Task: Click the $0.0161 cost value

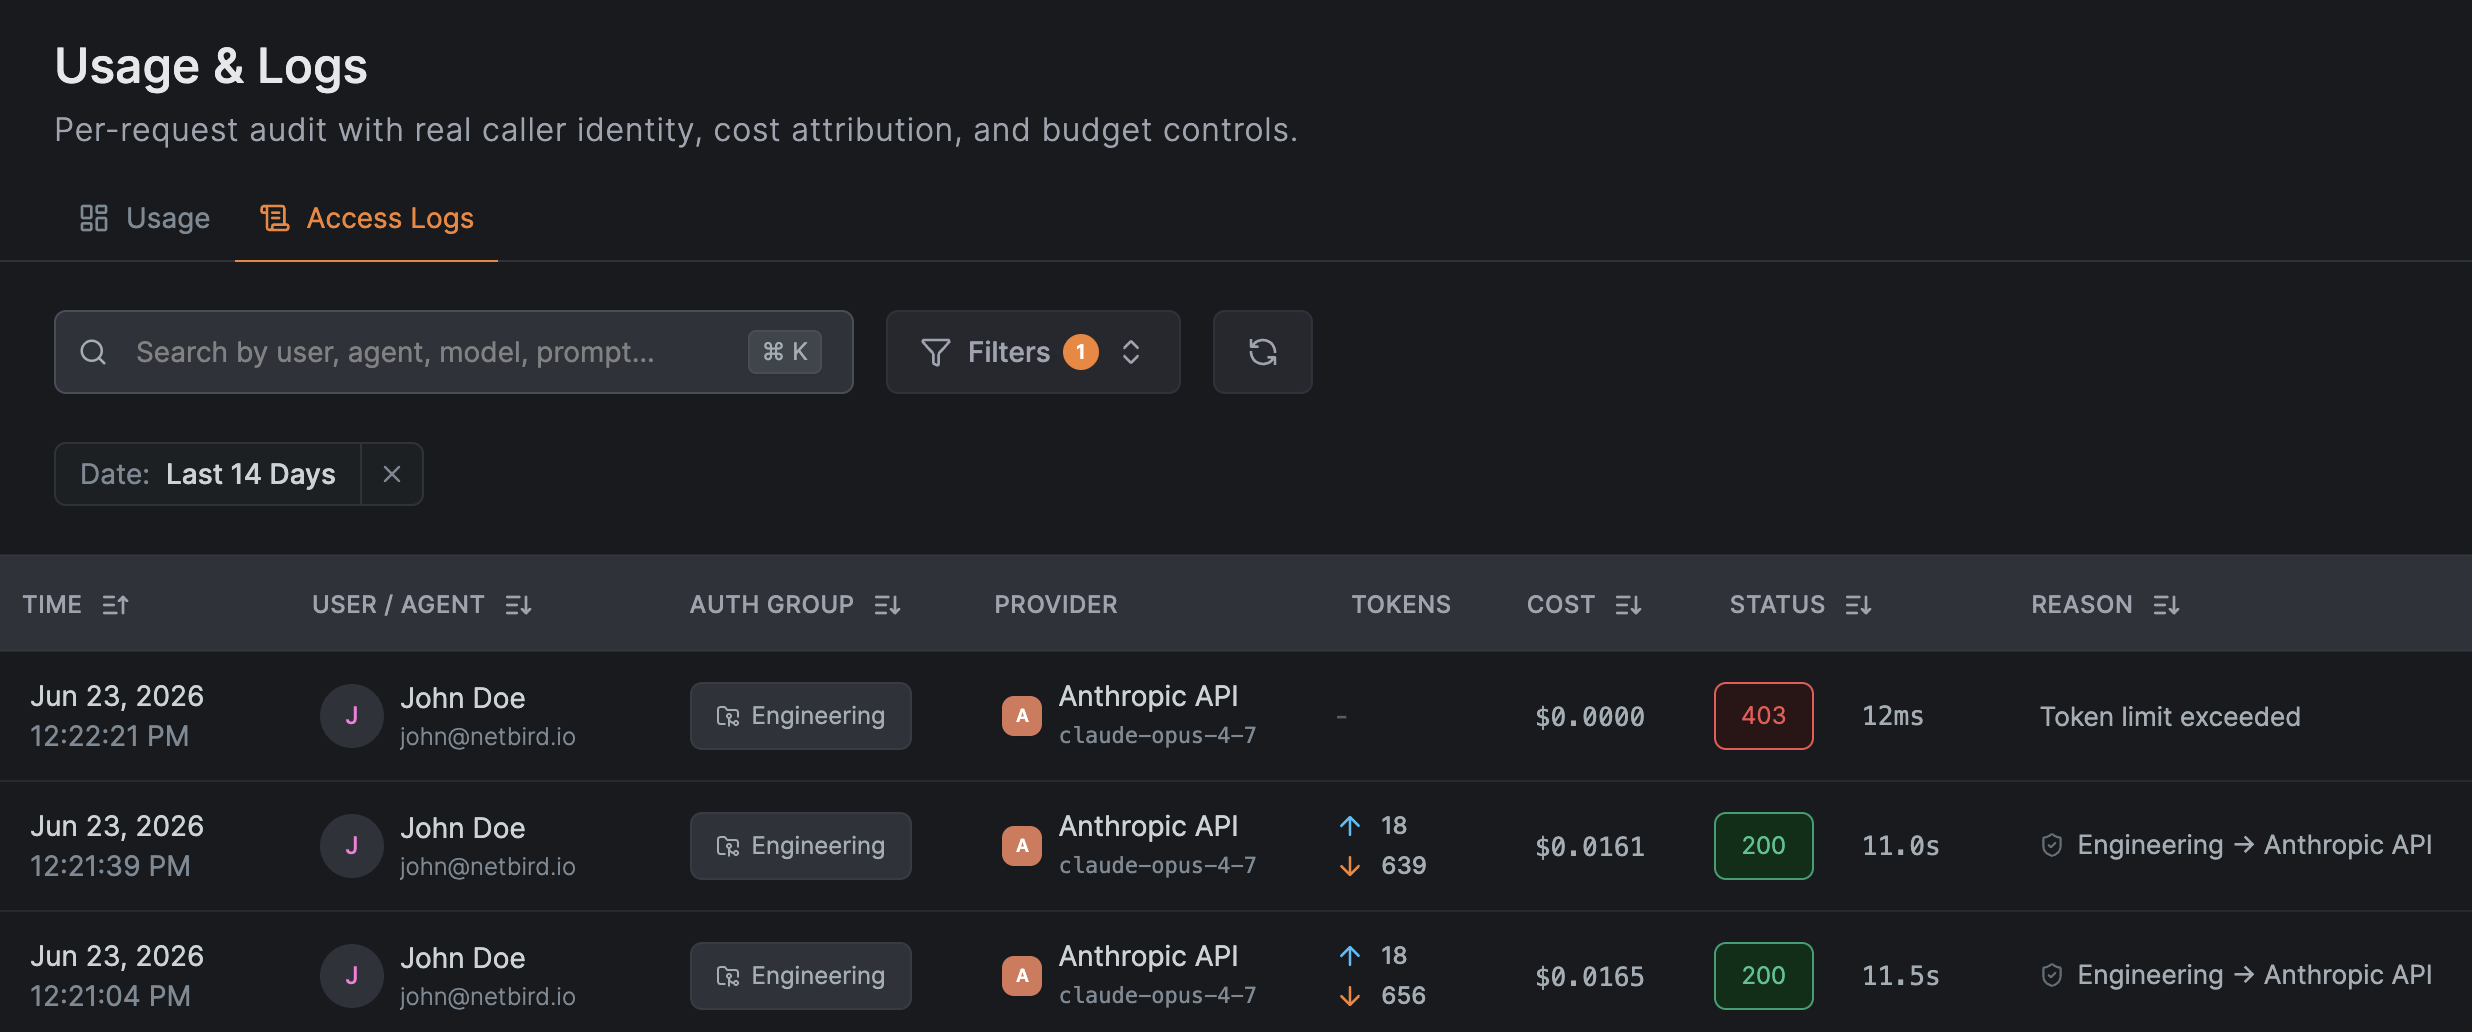Action: point(1590,847)
